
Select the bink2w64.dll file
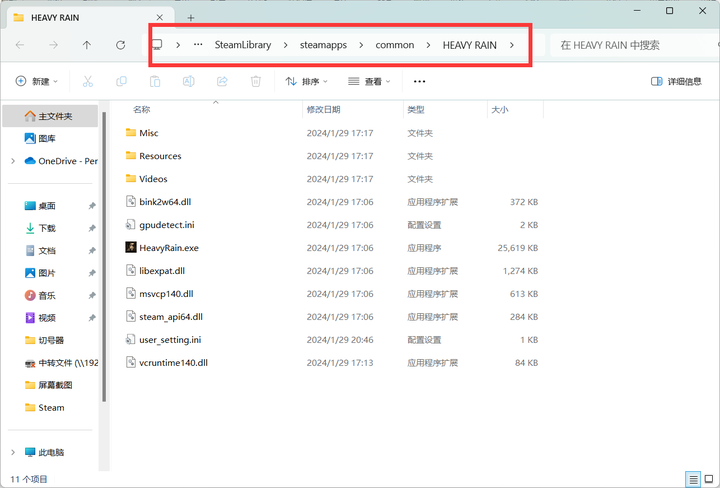(x=333, y=202)
